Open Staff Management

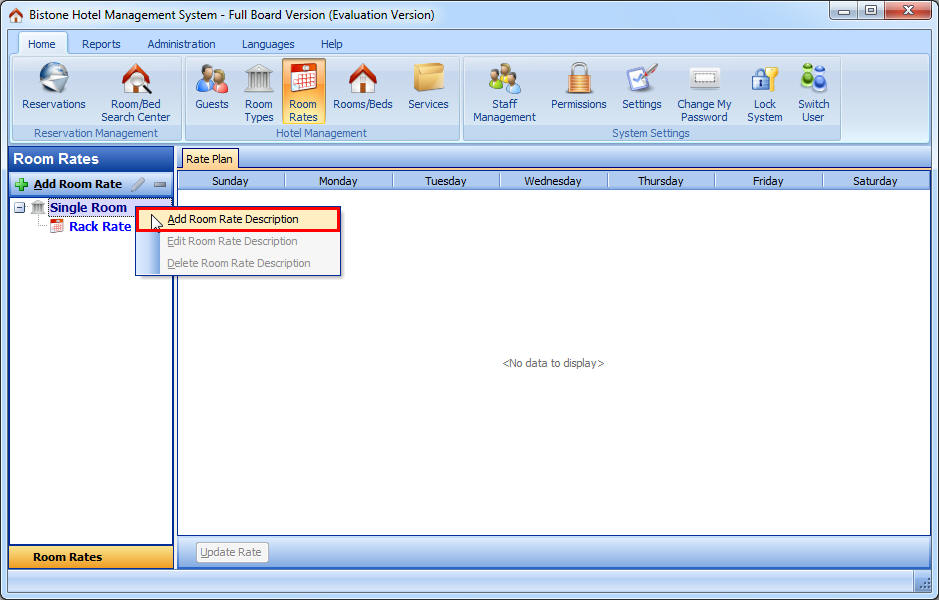(504, 92)
